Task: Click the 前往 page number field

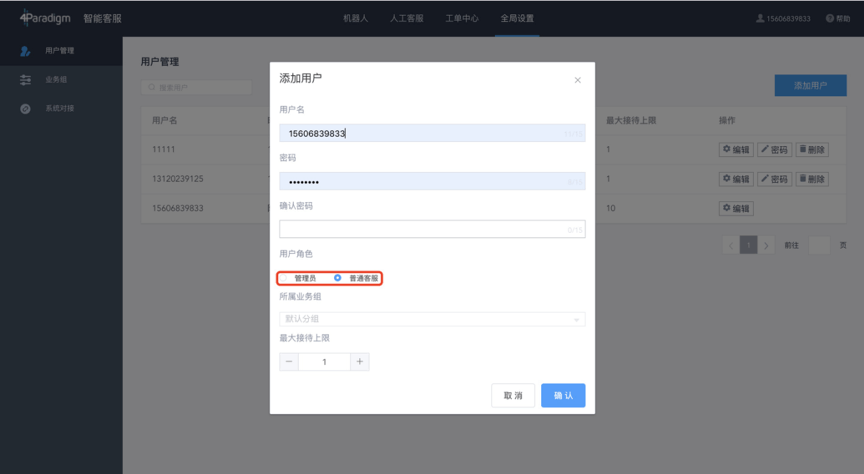Action: [819, 245]
